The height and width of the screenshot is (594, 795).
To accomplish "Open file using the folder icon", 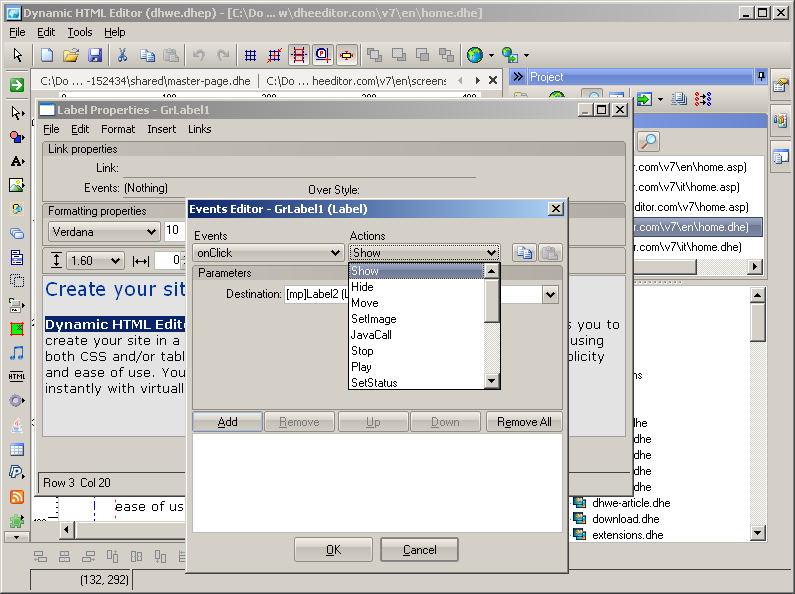I will pyautogui.click(x=71, y=55).
